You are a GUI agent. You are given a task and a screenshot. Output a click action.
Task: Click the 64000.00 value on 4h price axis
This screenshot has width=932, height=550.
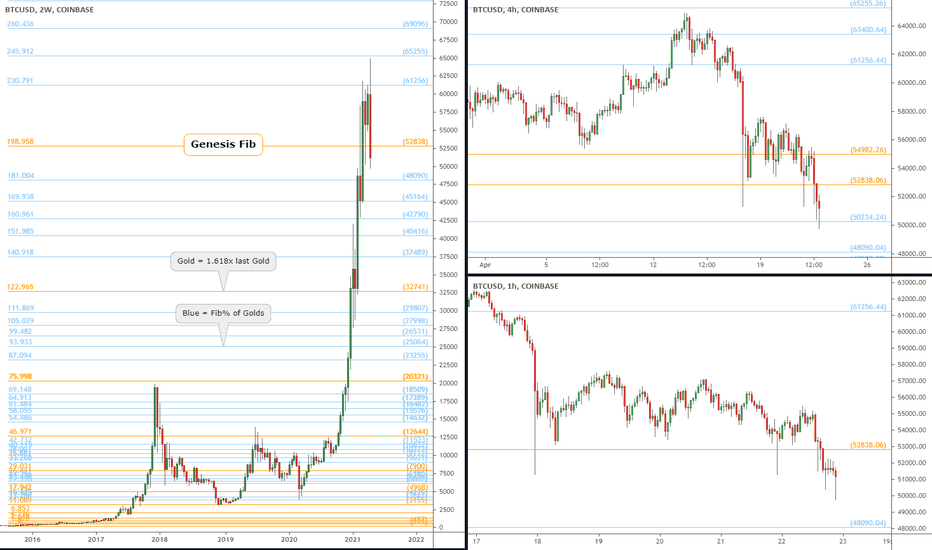coord(912,26)
